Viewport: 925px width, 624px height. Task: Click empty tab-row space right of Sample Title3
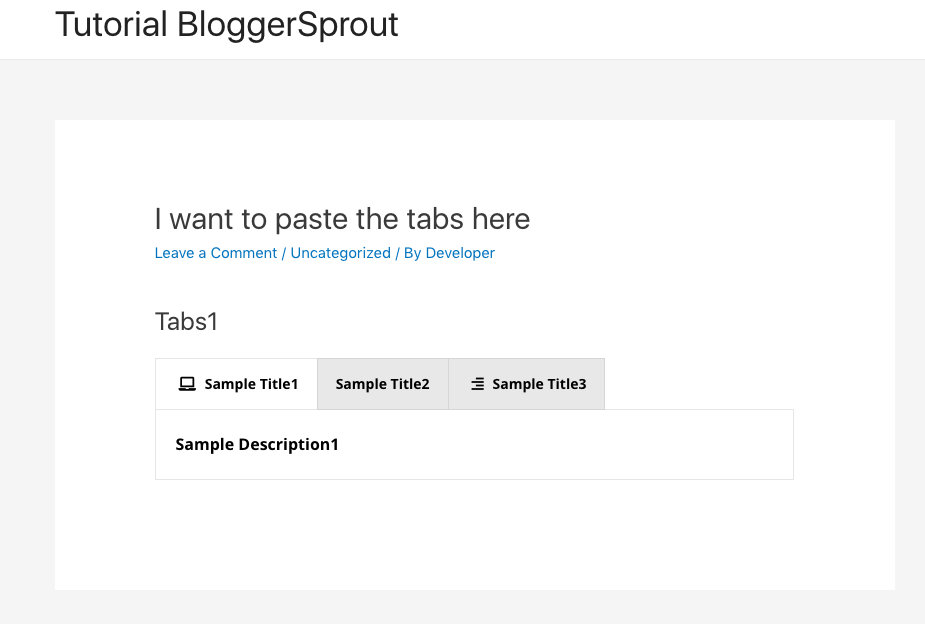699,384
